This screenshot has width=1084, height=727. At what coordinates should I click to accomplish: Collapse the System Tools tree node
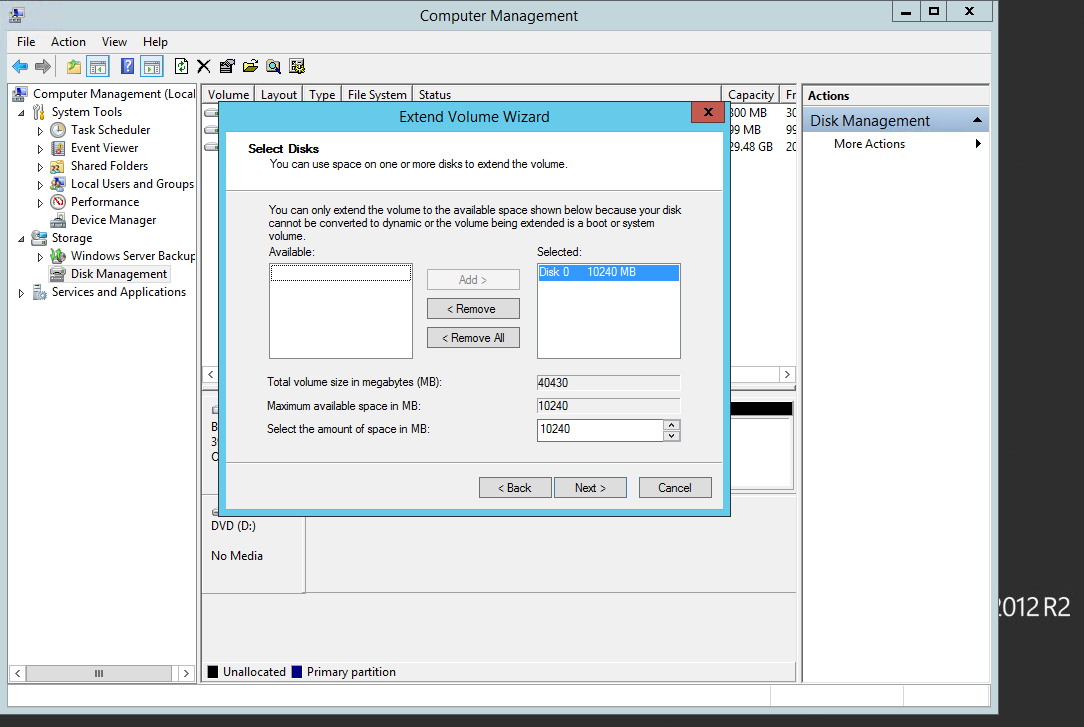(x=22, y=112)
